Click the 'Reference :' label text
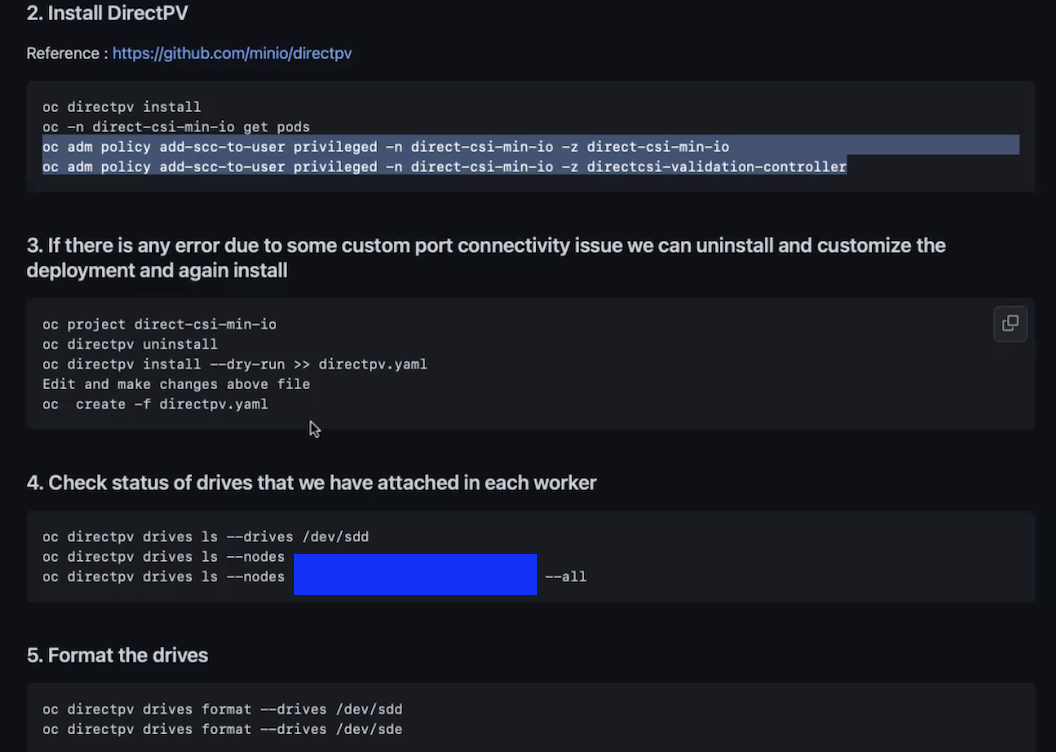1056x752 pixels. point(67,53)
